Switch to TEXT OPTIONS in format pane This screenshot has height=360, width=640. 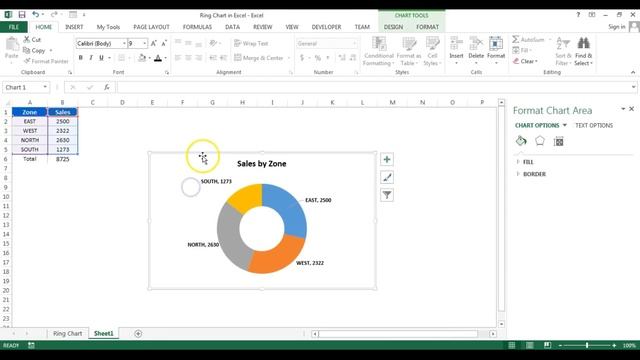coord(594,125)
